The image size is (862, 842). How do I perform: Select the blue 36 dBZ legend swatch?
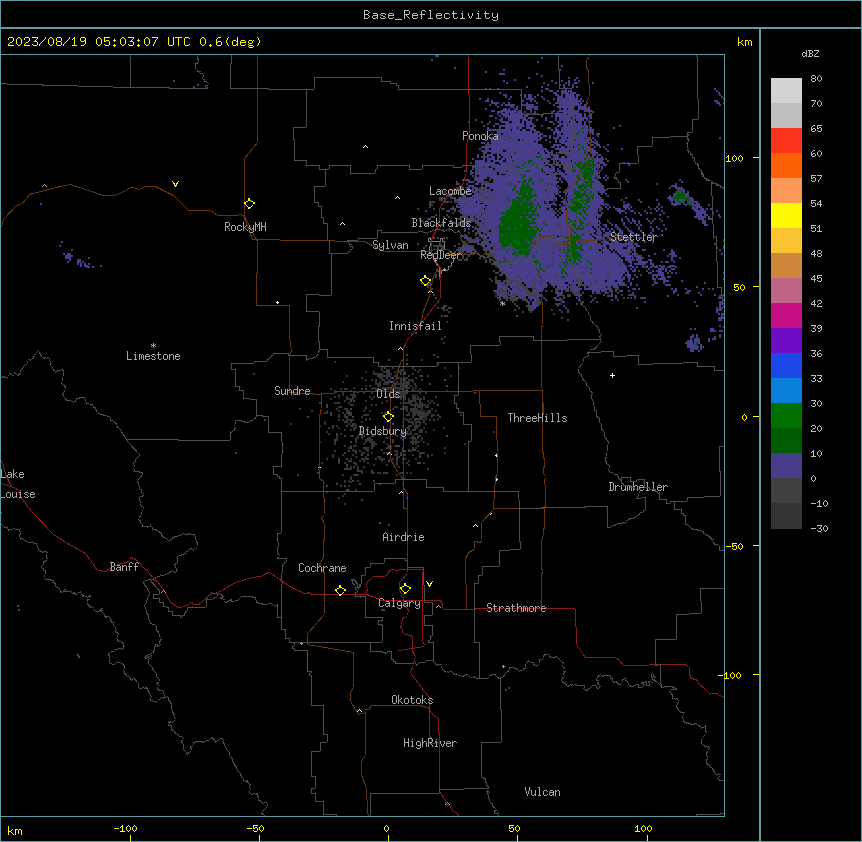pos(786,365)
